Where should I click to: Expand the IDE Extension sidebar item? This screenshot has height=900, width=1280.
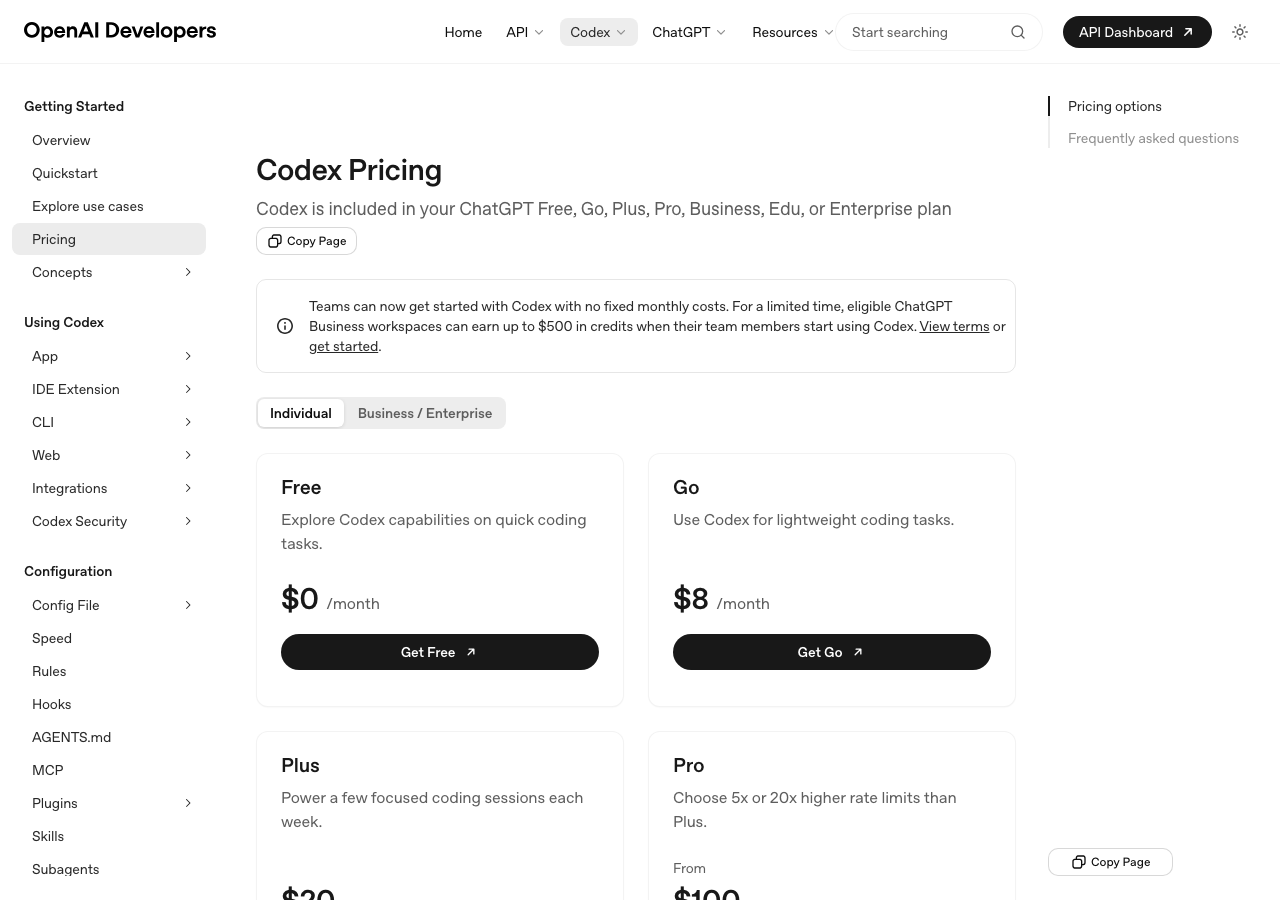(x=188, y=389)
